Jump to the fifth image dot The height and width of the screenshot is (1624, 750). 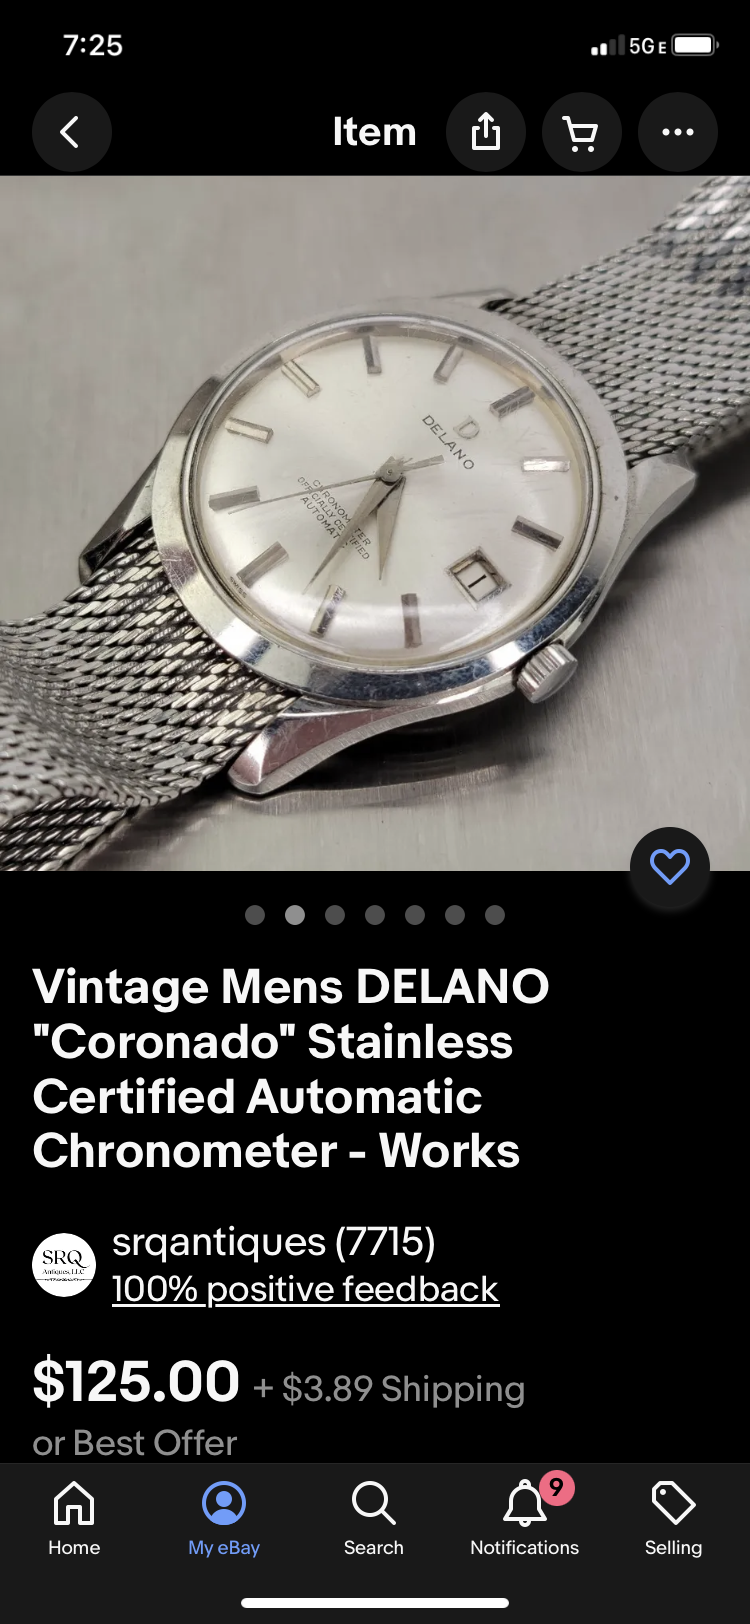[415, 915]
